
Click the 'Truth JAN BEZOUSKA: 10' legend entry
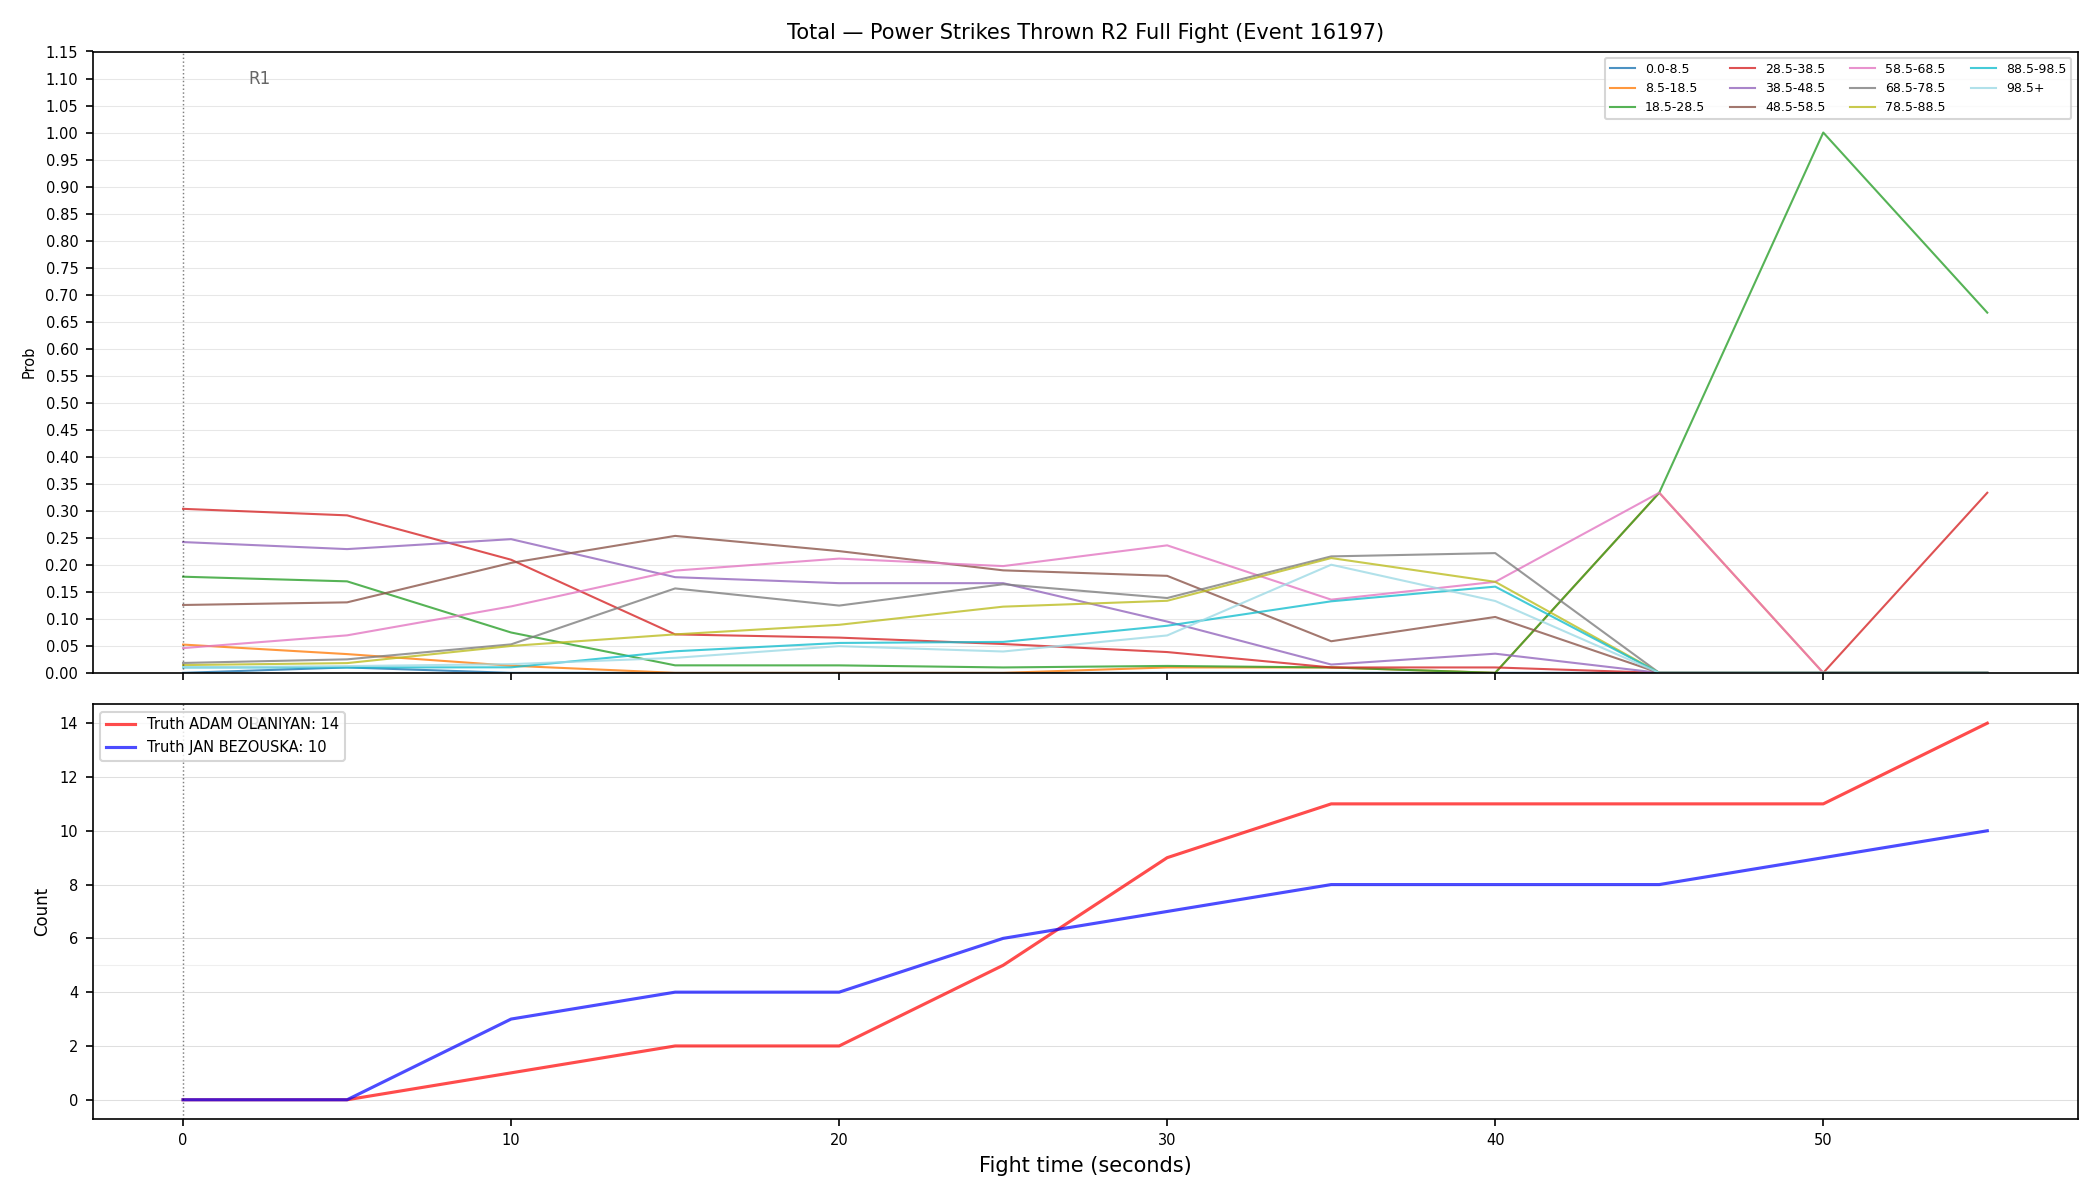point(216,747)
